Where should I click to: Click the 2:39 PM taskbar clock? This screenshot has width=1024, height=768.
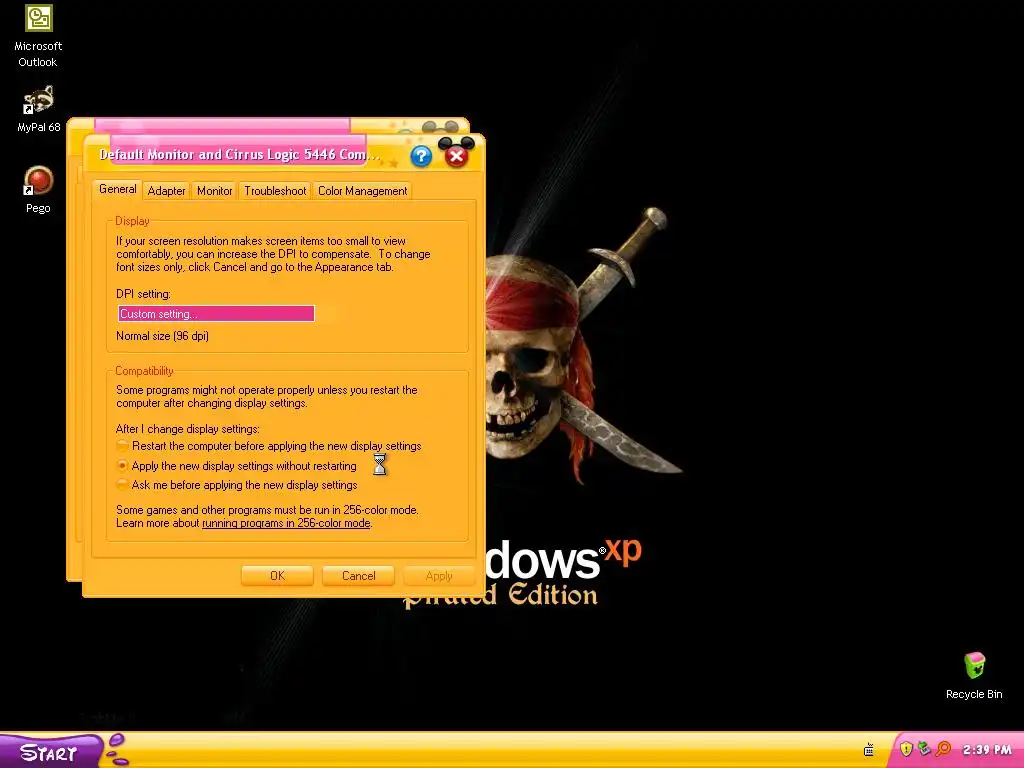(987, 750)
